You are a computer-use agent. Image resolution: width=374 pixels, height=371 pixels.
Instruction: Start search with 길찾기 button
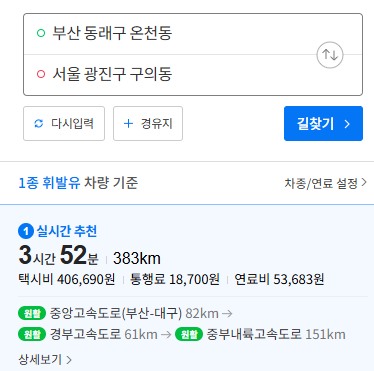pos(323,124)
